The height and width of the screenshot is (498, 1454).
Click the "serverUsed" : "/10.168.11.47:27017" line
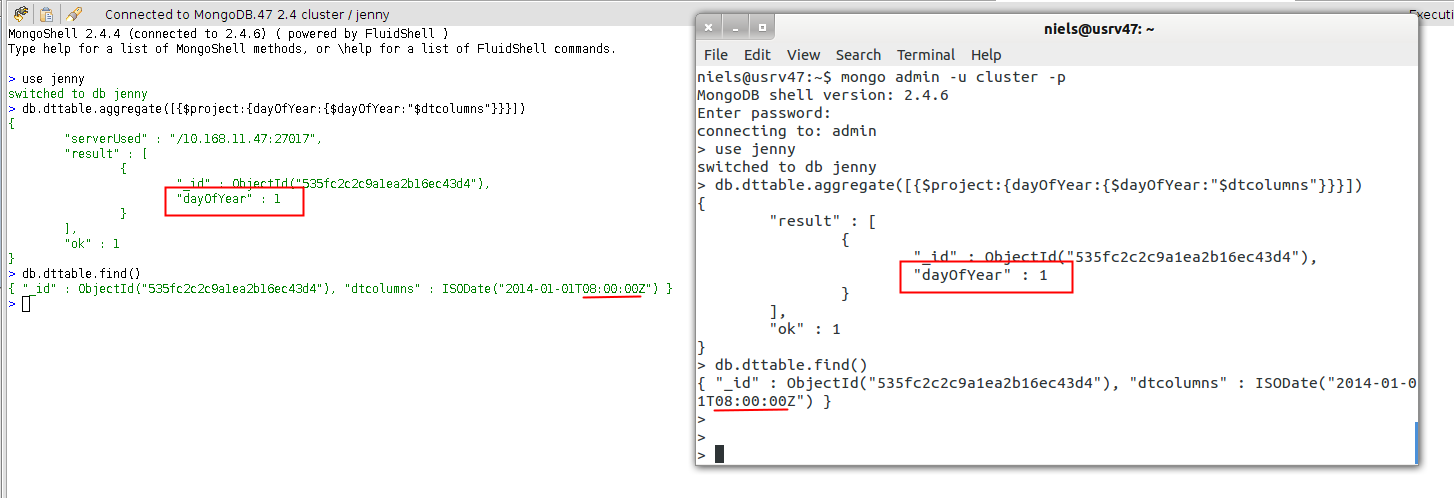(x=192, y=138)
